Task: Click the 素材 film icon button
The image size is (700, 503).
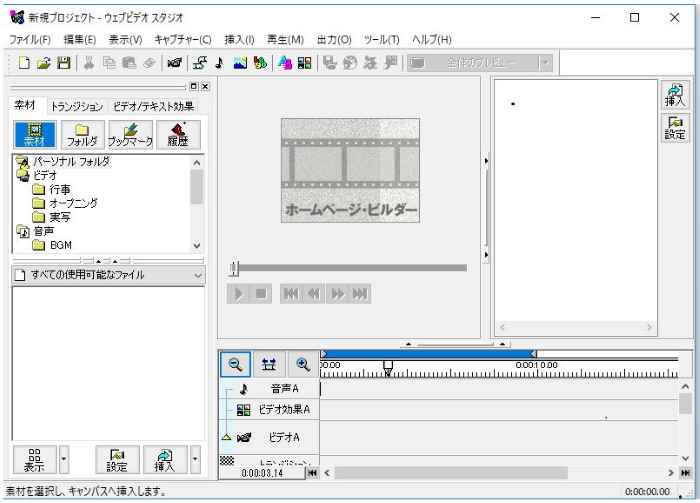Action: (x=35, y=134)
